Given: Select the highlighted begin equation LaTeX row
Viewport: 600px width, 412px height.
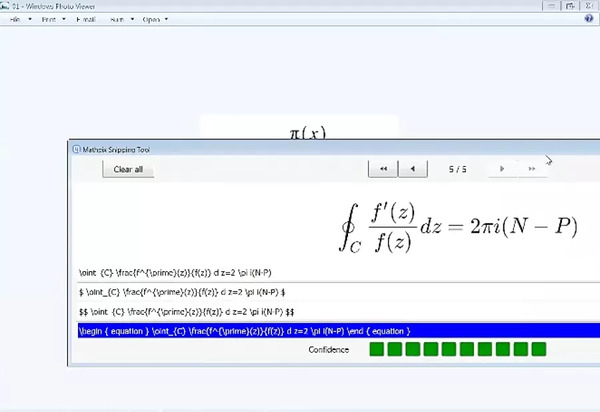Looking at the screenshot, I should 339,331.
